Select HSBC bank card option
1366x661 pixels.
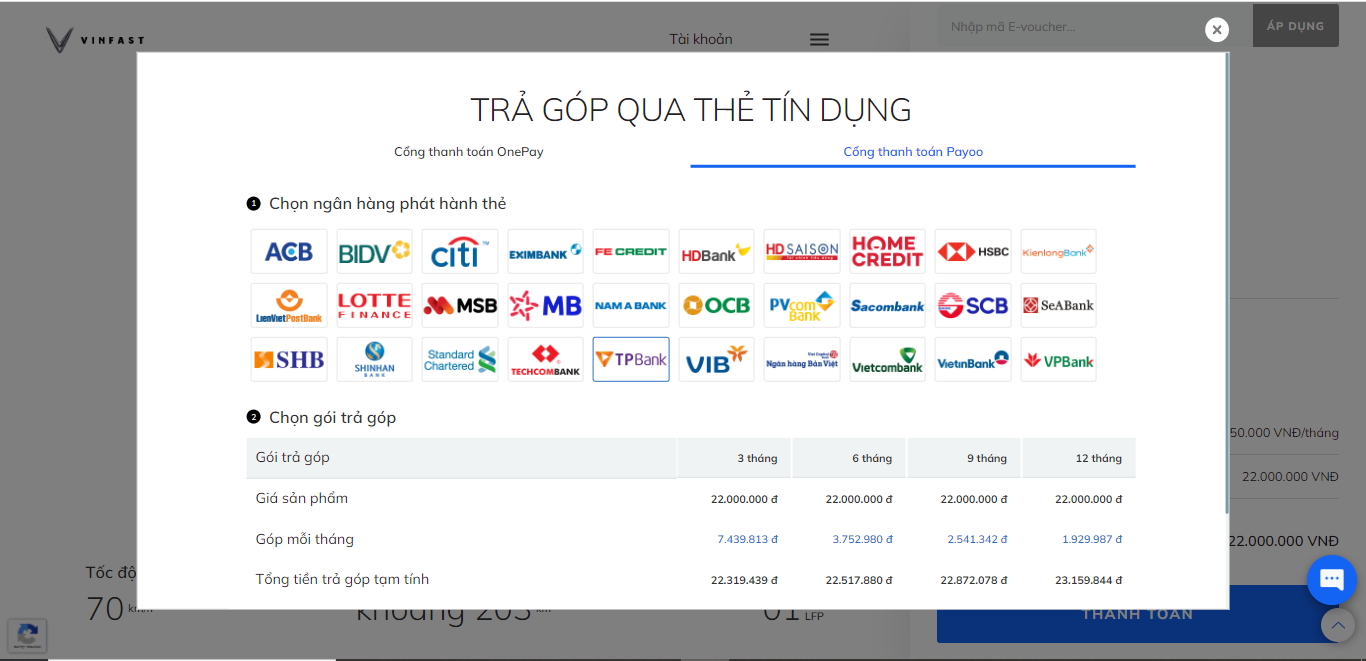click(x=973, y=252)
